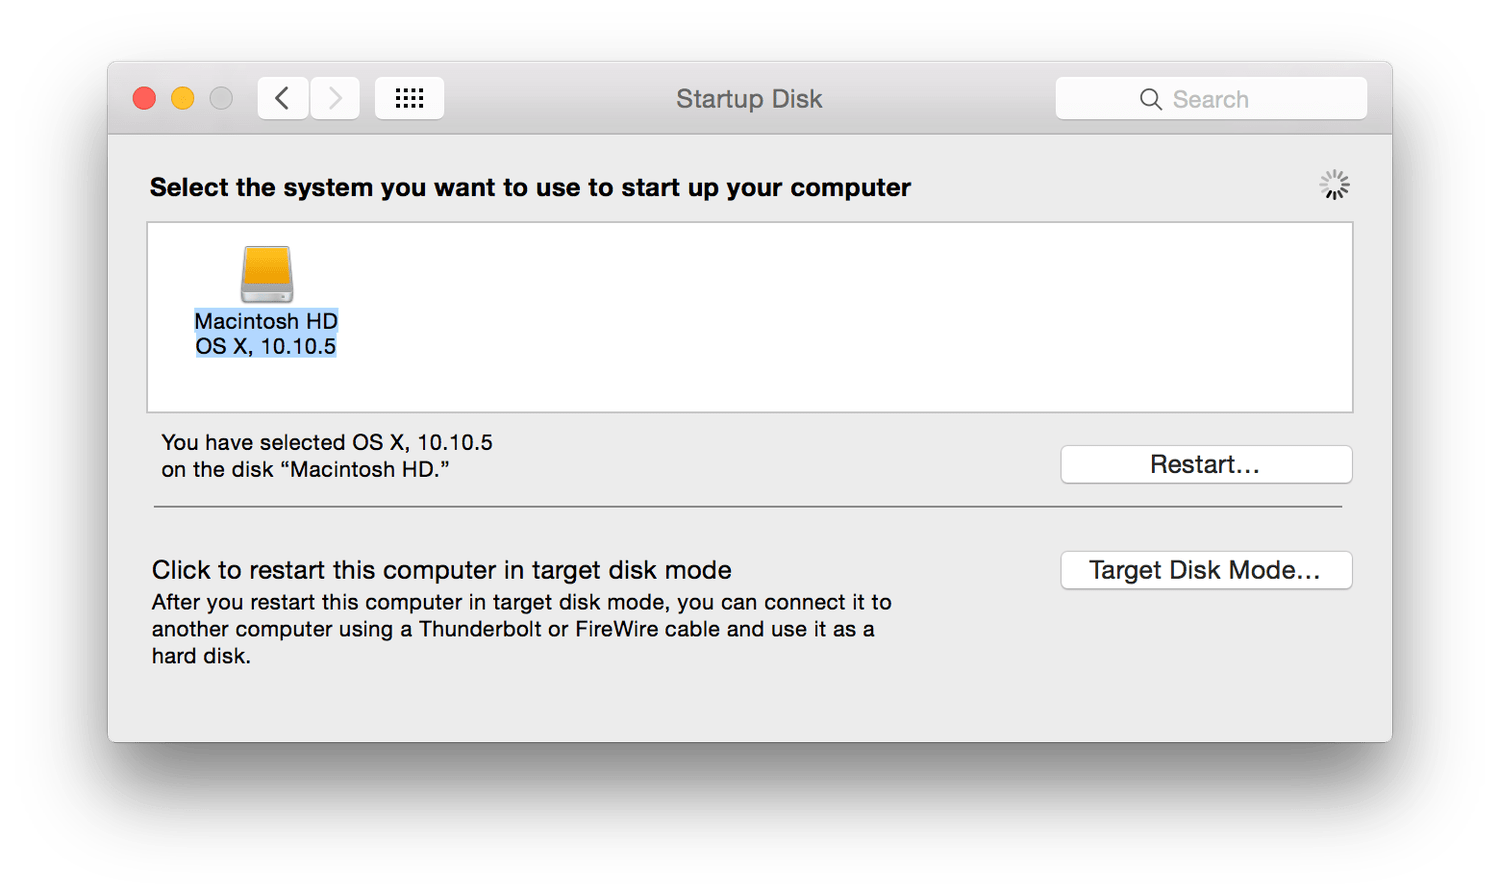The width and height of the screenshot is (1500, 896).
Task: Click the gray disabled zoom button
Action: pos(221,98)
